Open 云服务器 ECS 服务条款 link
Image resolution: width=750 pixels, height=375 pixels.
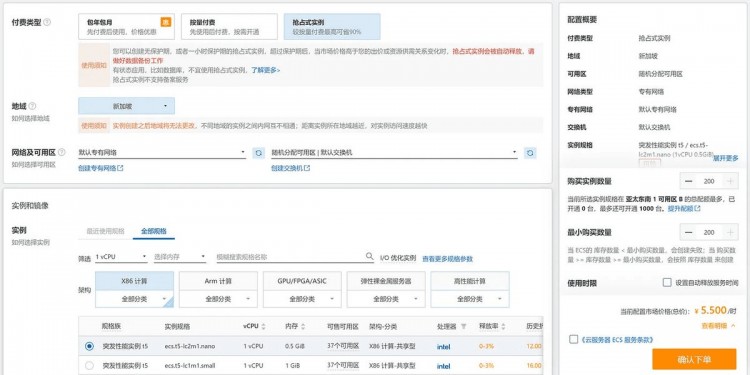617,340
